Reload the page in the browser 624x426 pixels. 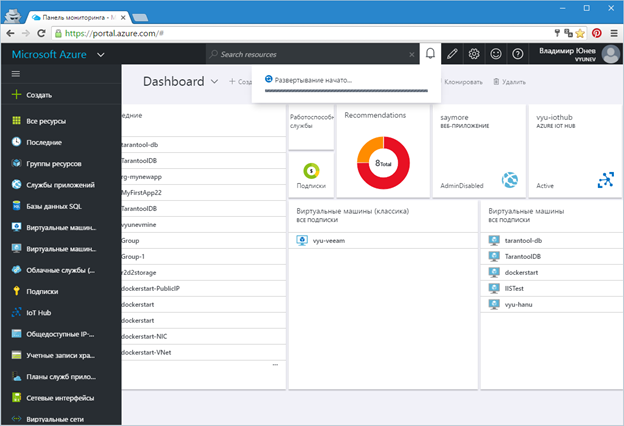[x=41, y=33]
